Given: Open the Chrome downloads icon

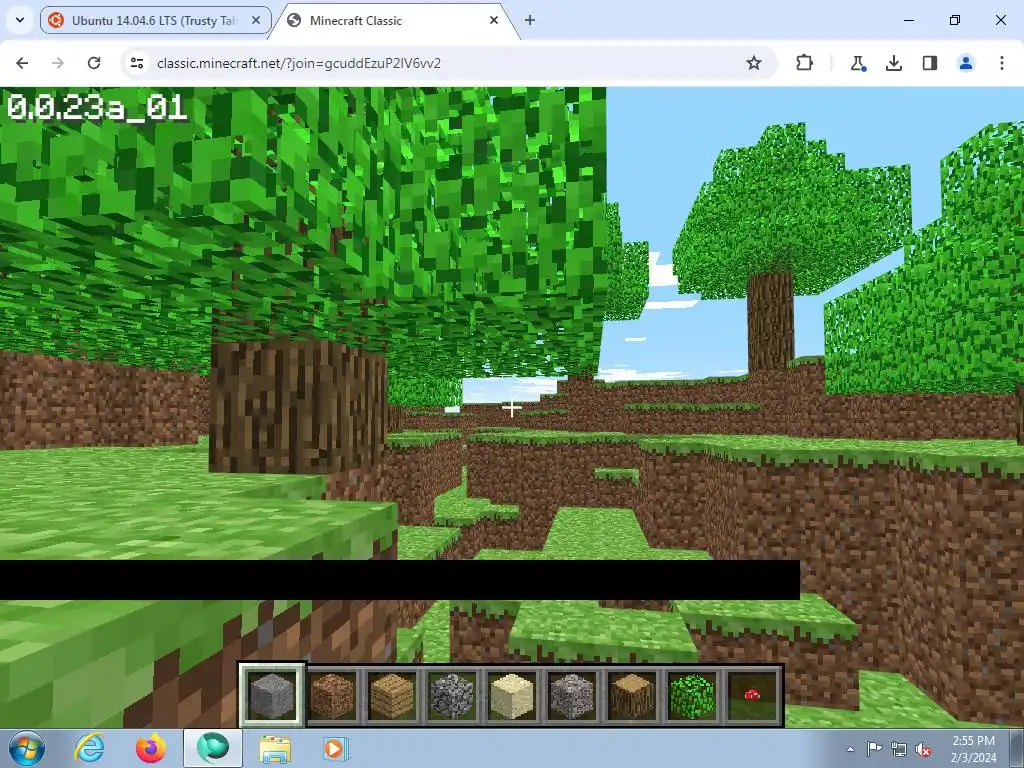Looking at the screenshot, I should (893, 63).
